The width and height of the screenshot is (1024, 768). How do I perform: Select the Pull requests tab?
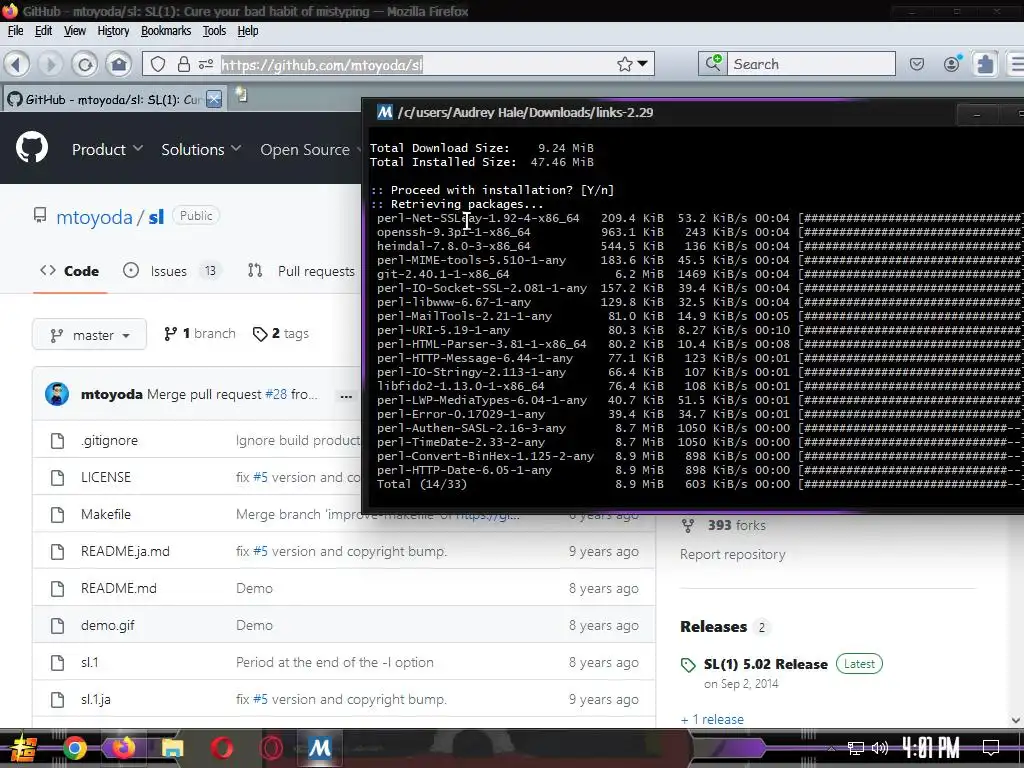pos(301,271)
